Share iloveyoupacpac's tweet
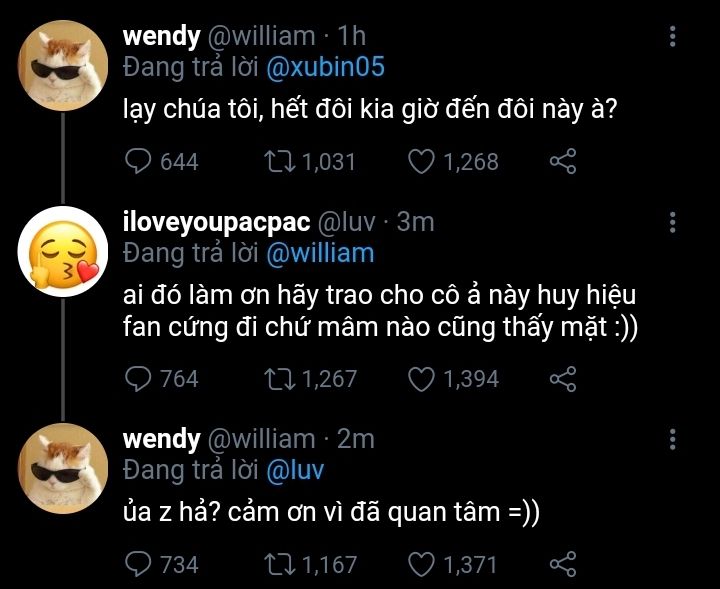The height and width of the screenshot is (589, 720). point(562,379)
